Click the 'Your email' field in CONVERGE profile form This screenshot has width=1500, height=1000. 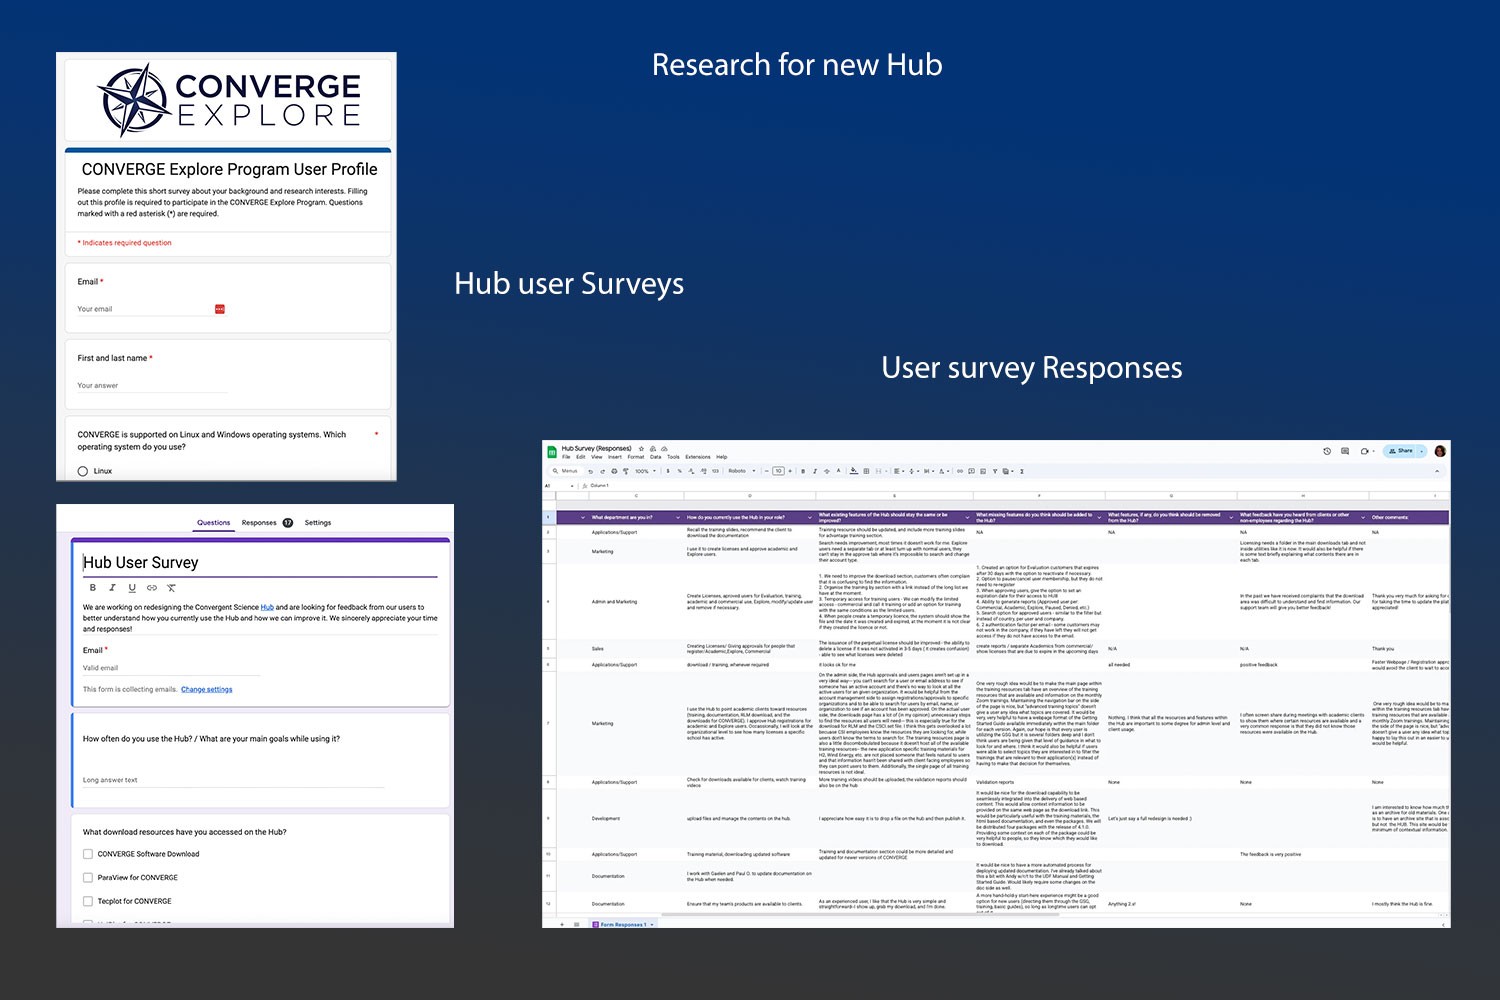pyautogui.click(x=152, y=309)
